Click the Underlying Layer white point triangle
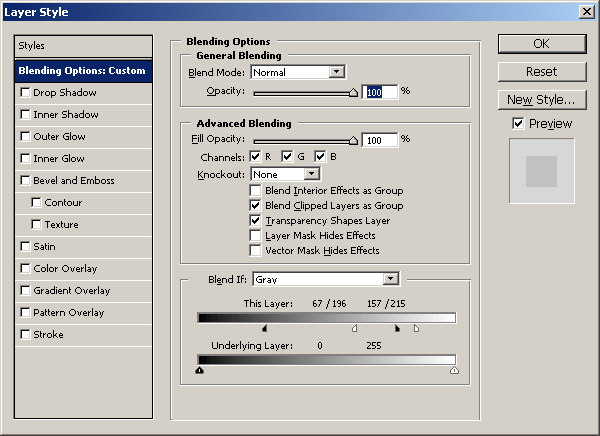The image size is (600, 436). [455, 369]
